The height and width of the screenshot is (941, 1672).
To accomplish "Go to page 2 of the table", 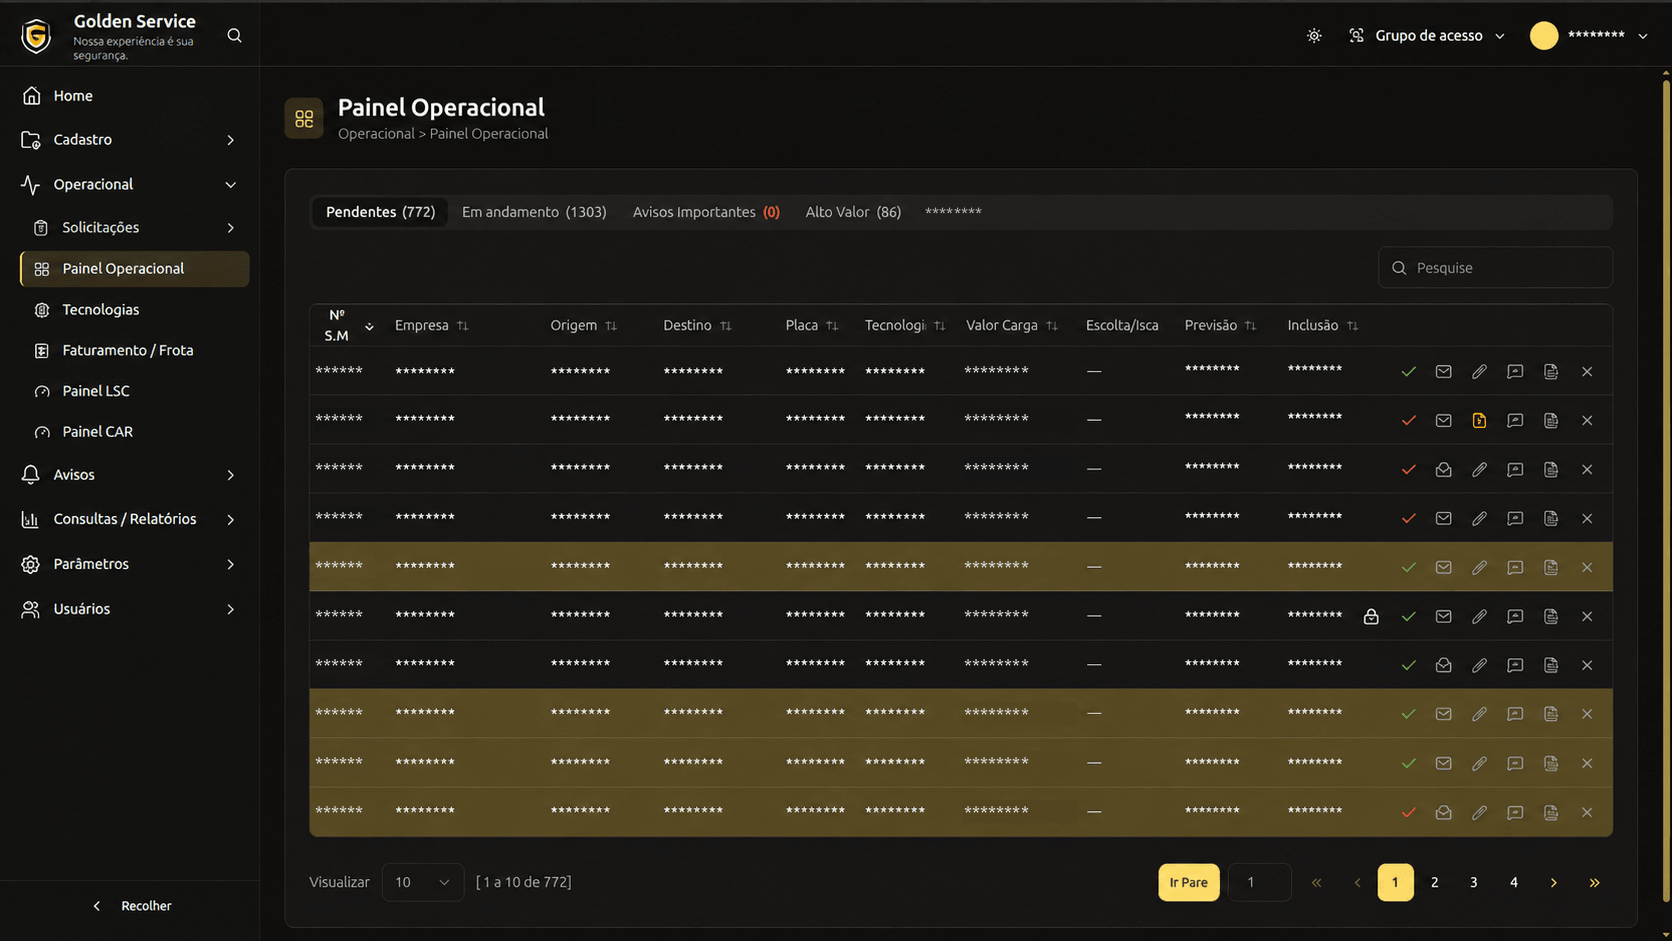I will pyautogui.click(x=1434, y=882).
